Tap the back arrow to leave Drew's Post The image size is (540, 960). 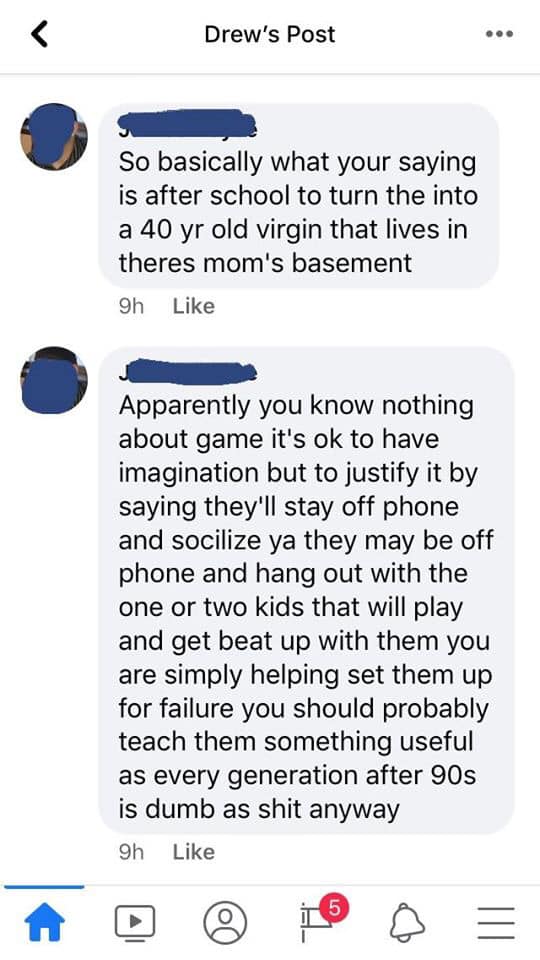pos(39,35)
